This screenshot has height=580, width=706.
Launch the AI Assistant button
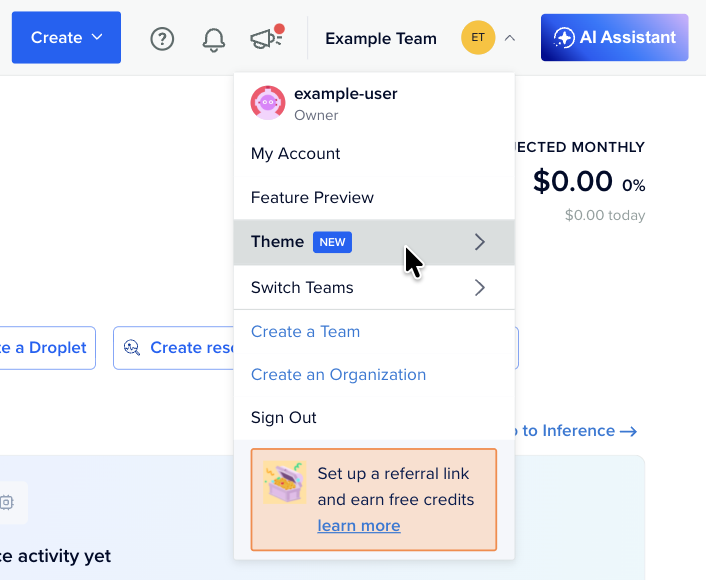coord(615,37)
